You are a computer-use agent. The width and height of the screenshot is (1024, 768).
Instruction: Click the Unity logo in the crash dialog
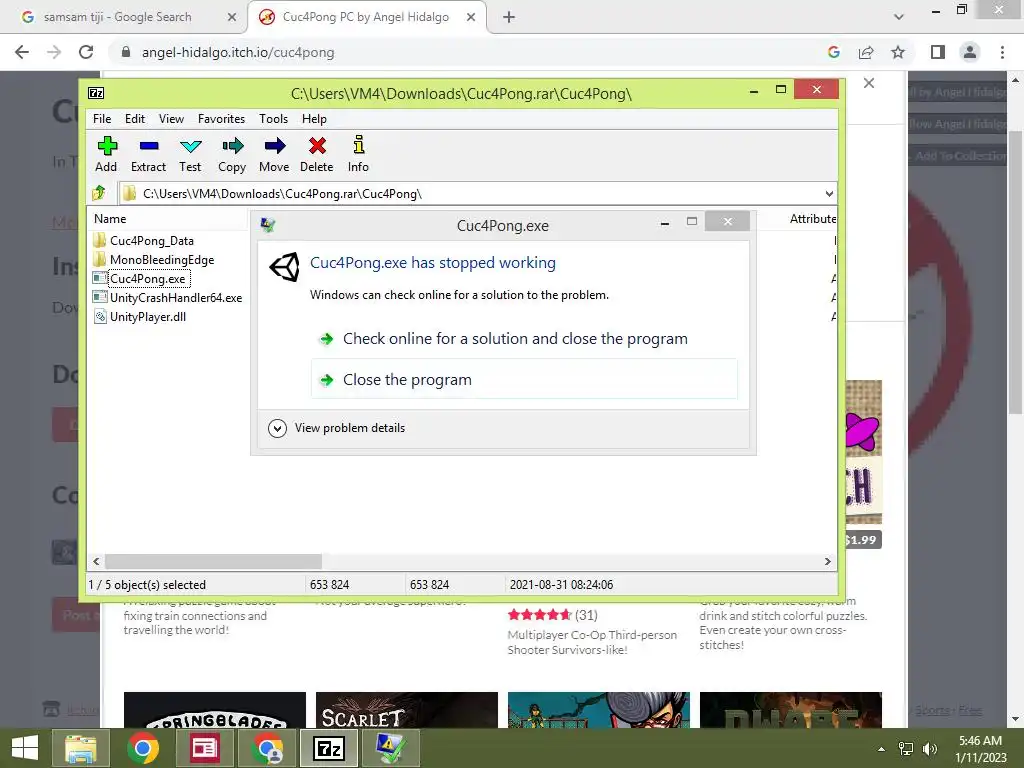[x=285, y=267]
